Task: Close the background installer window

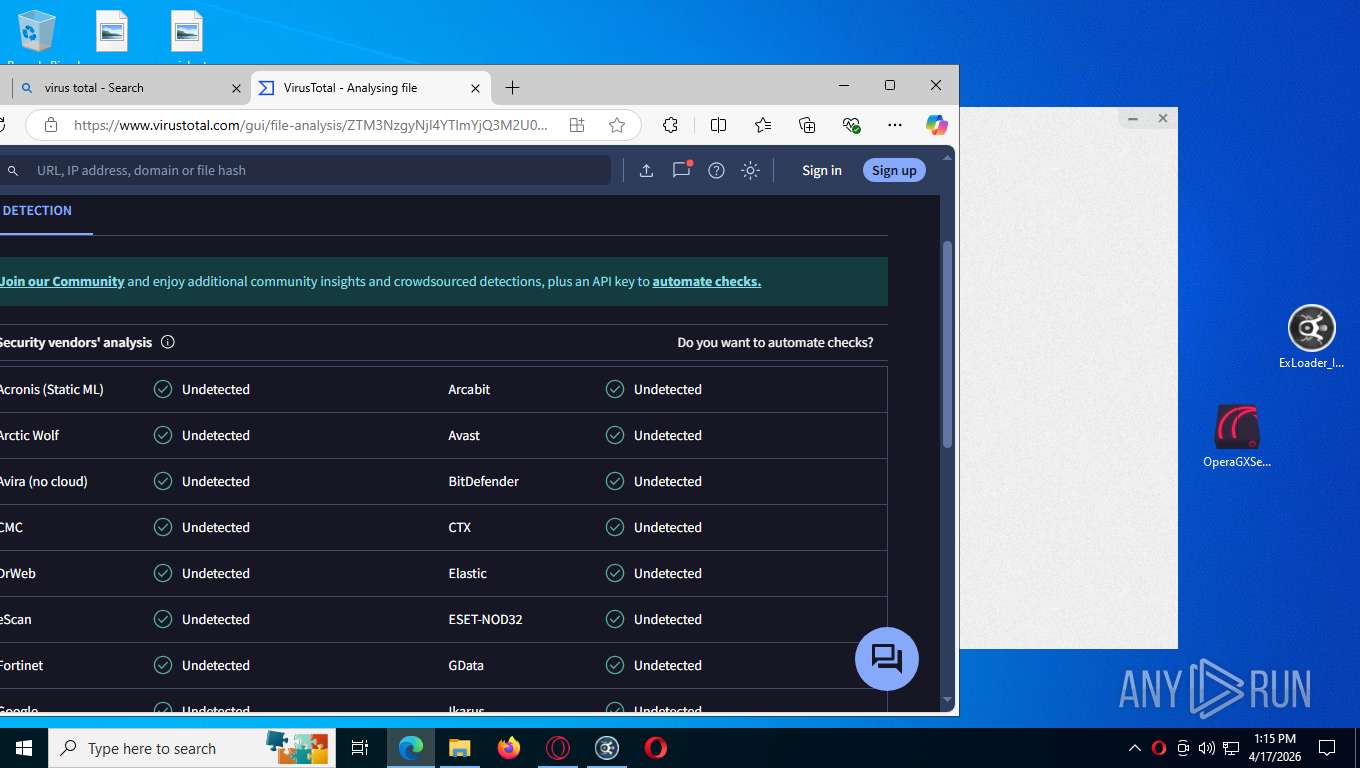Action: [1162, 119]
